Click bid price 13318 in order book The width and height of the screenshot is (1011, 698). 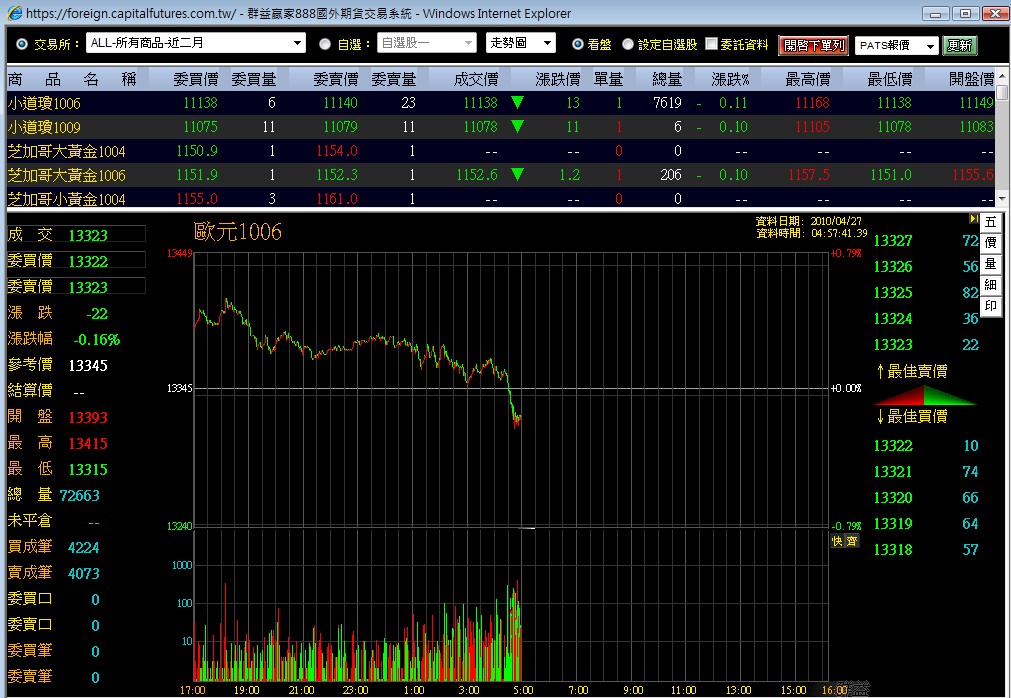893,550
